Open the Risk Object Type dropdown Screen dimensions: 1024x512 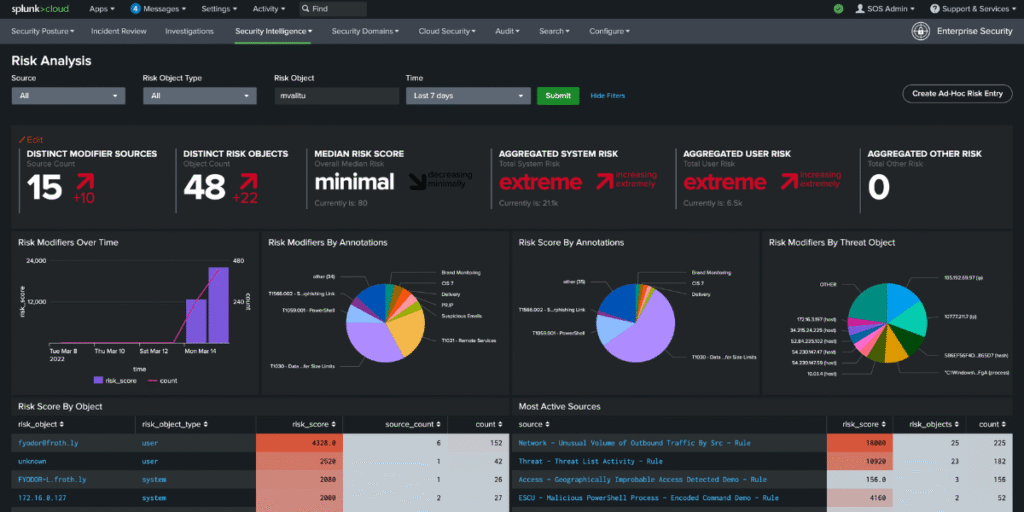coord(200,96)
